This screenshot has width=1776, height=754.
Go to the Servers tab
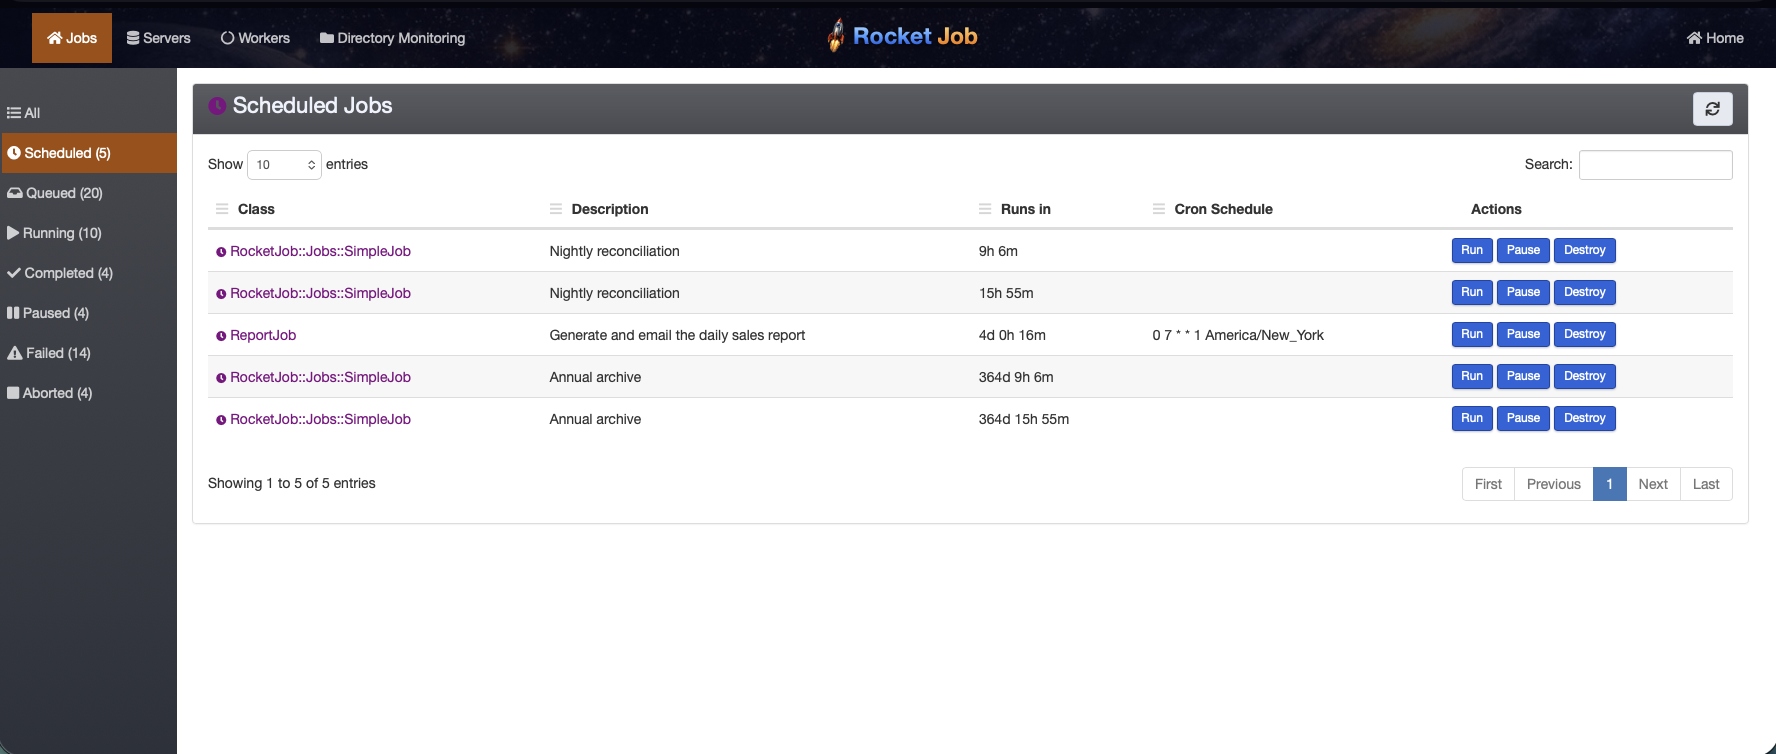pyautogui.click(x=158, y=38)
